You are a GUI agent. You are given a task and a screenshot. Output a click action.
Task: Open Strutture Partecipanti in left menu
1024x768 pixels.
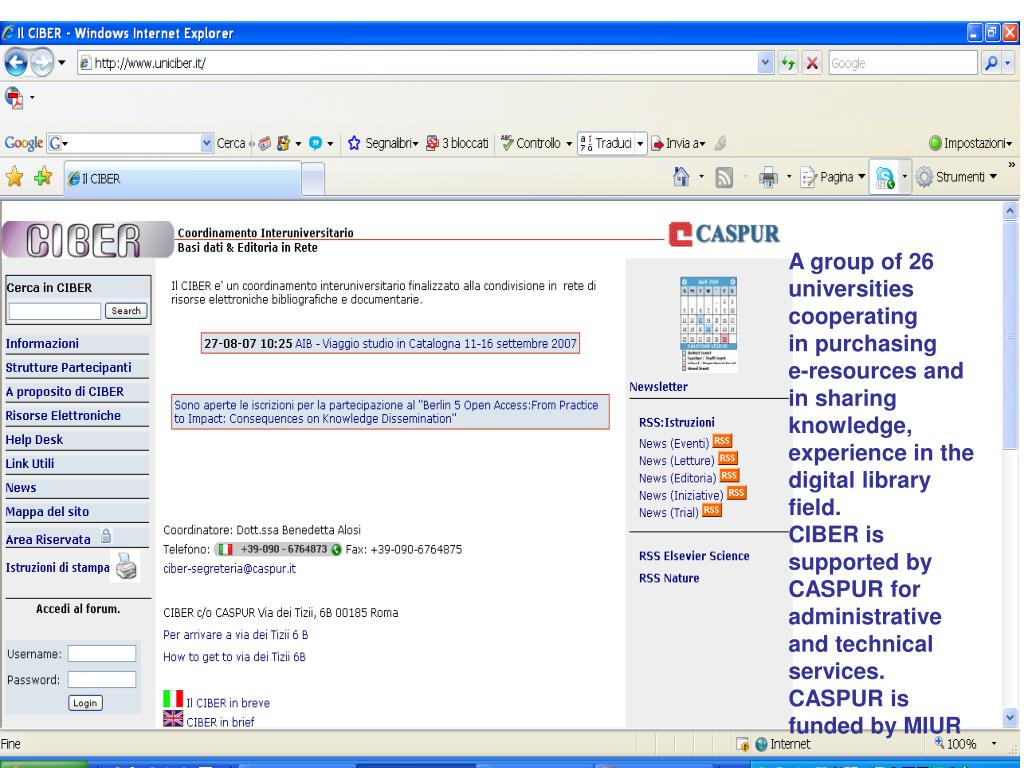click(69, 368)
